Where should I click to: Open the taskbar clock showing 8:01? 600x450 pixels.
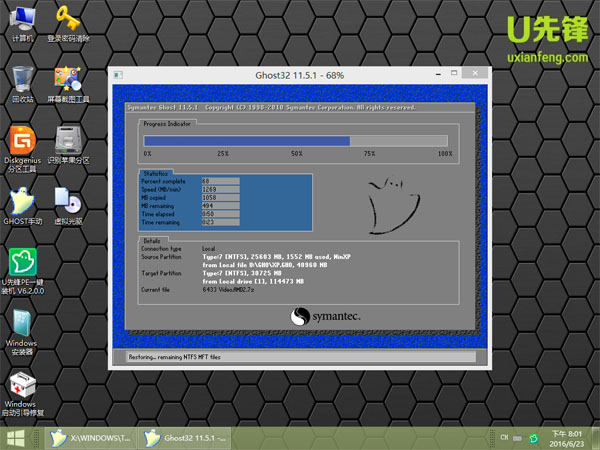point(574,437)
